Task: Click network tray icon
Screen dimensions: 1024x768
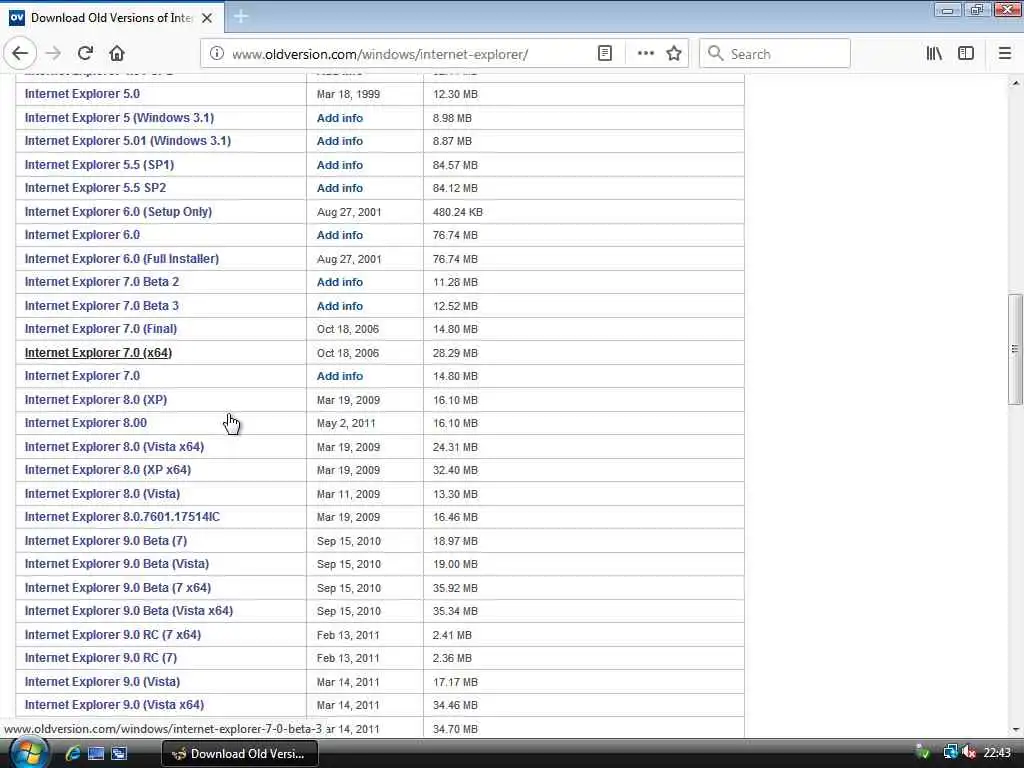Action: point(950,753)
